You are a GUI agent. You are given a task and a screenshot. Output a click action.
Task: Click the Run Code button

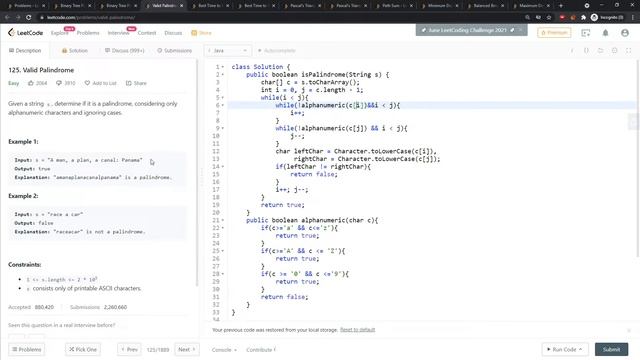coord(564,349)
